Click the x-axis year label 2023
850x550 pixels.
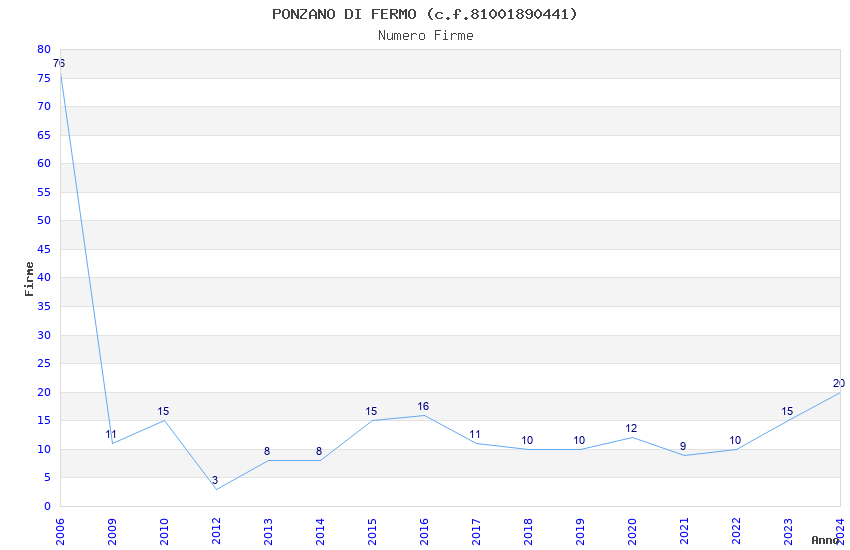(x=788, y=532)
